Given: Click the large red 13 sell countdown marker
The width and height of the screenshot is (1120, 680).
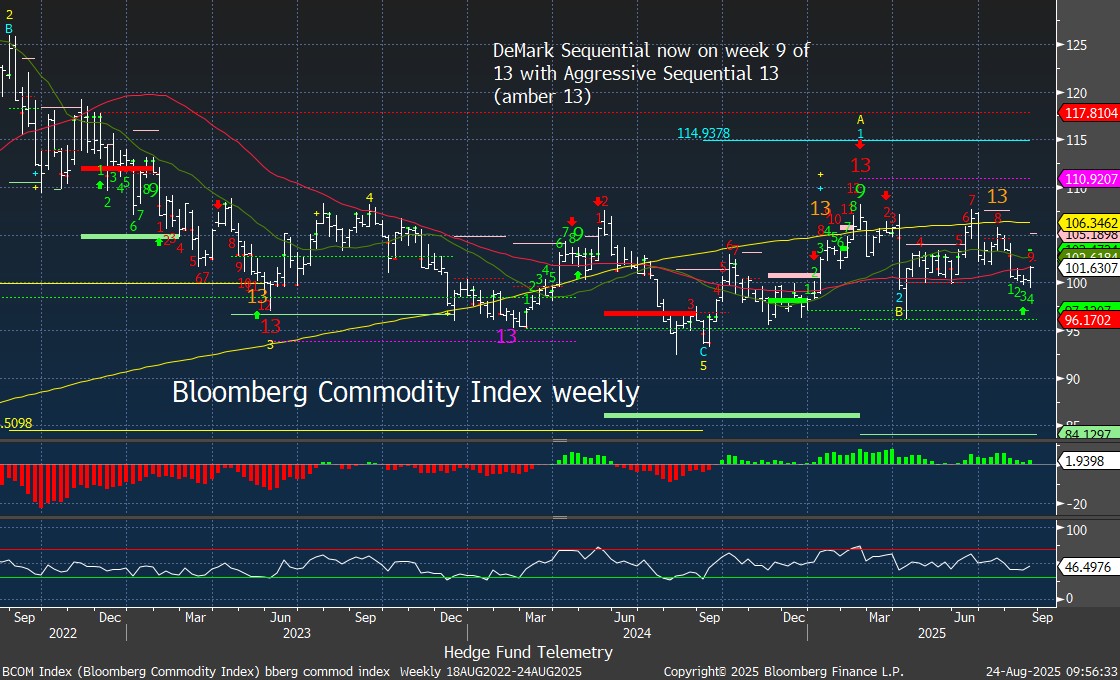Looking at the screenshot, I should click(x=860, y=165).
